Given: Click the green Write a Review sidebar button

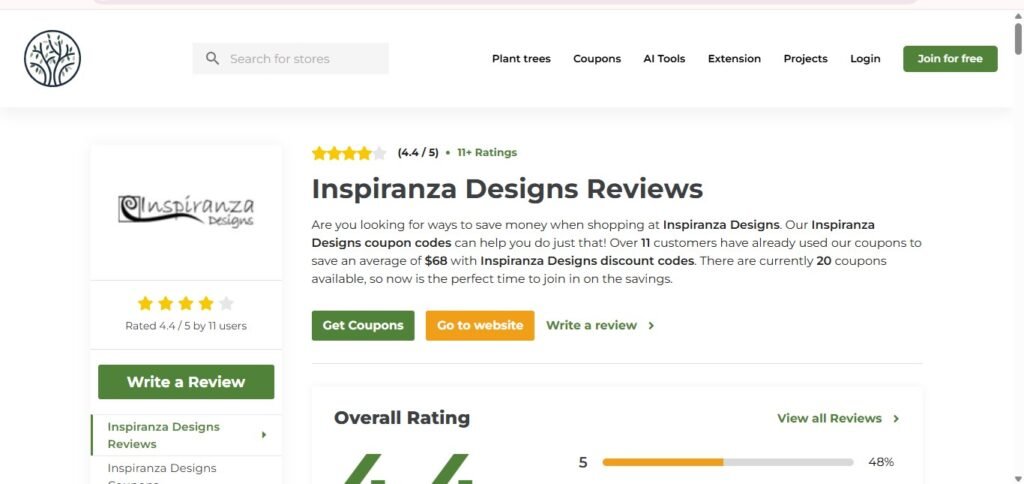Looking at the screenshot, I should click(186, 382).
